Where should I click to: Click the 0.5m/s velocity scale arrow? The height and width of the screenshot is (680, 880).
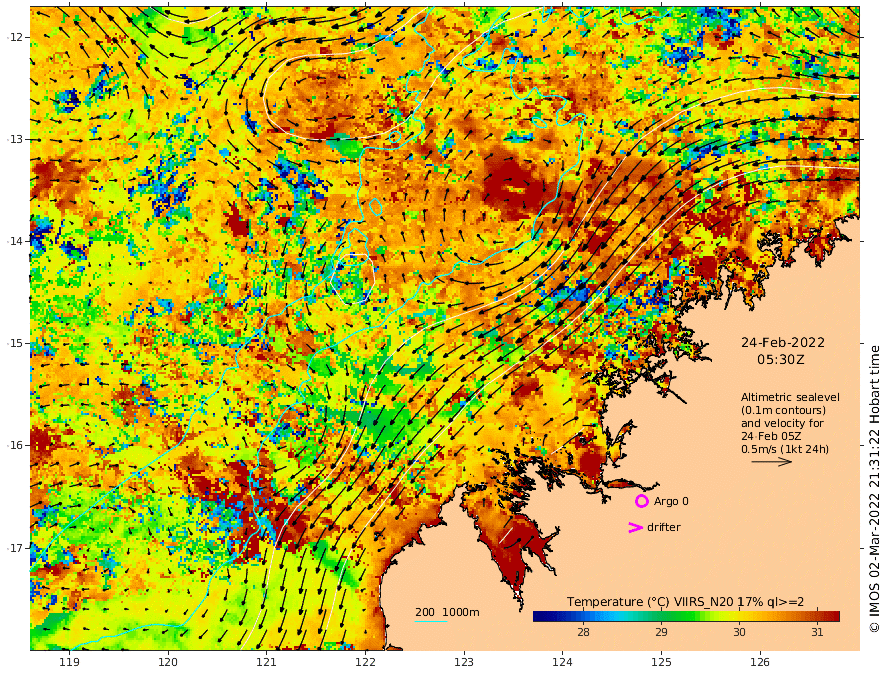coord(772,462)
